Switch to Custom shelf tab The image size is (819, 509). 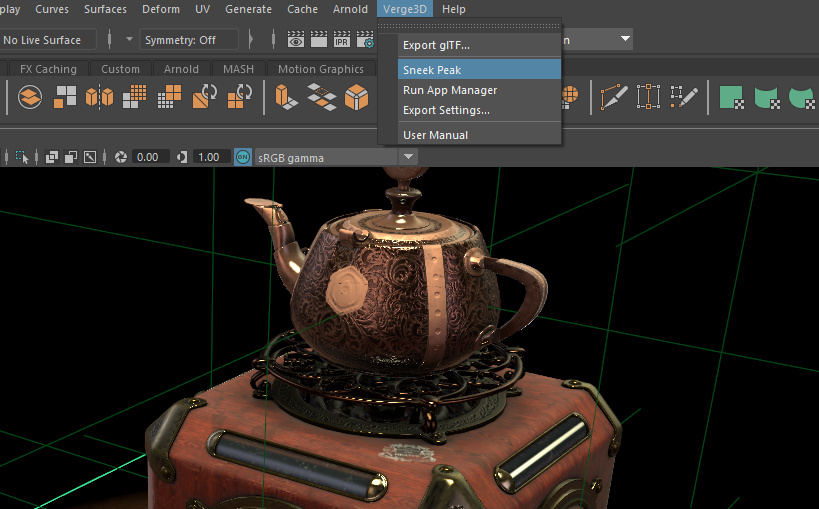120,69
